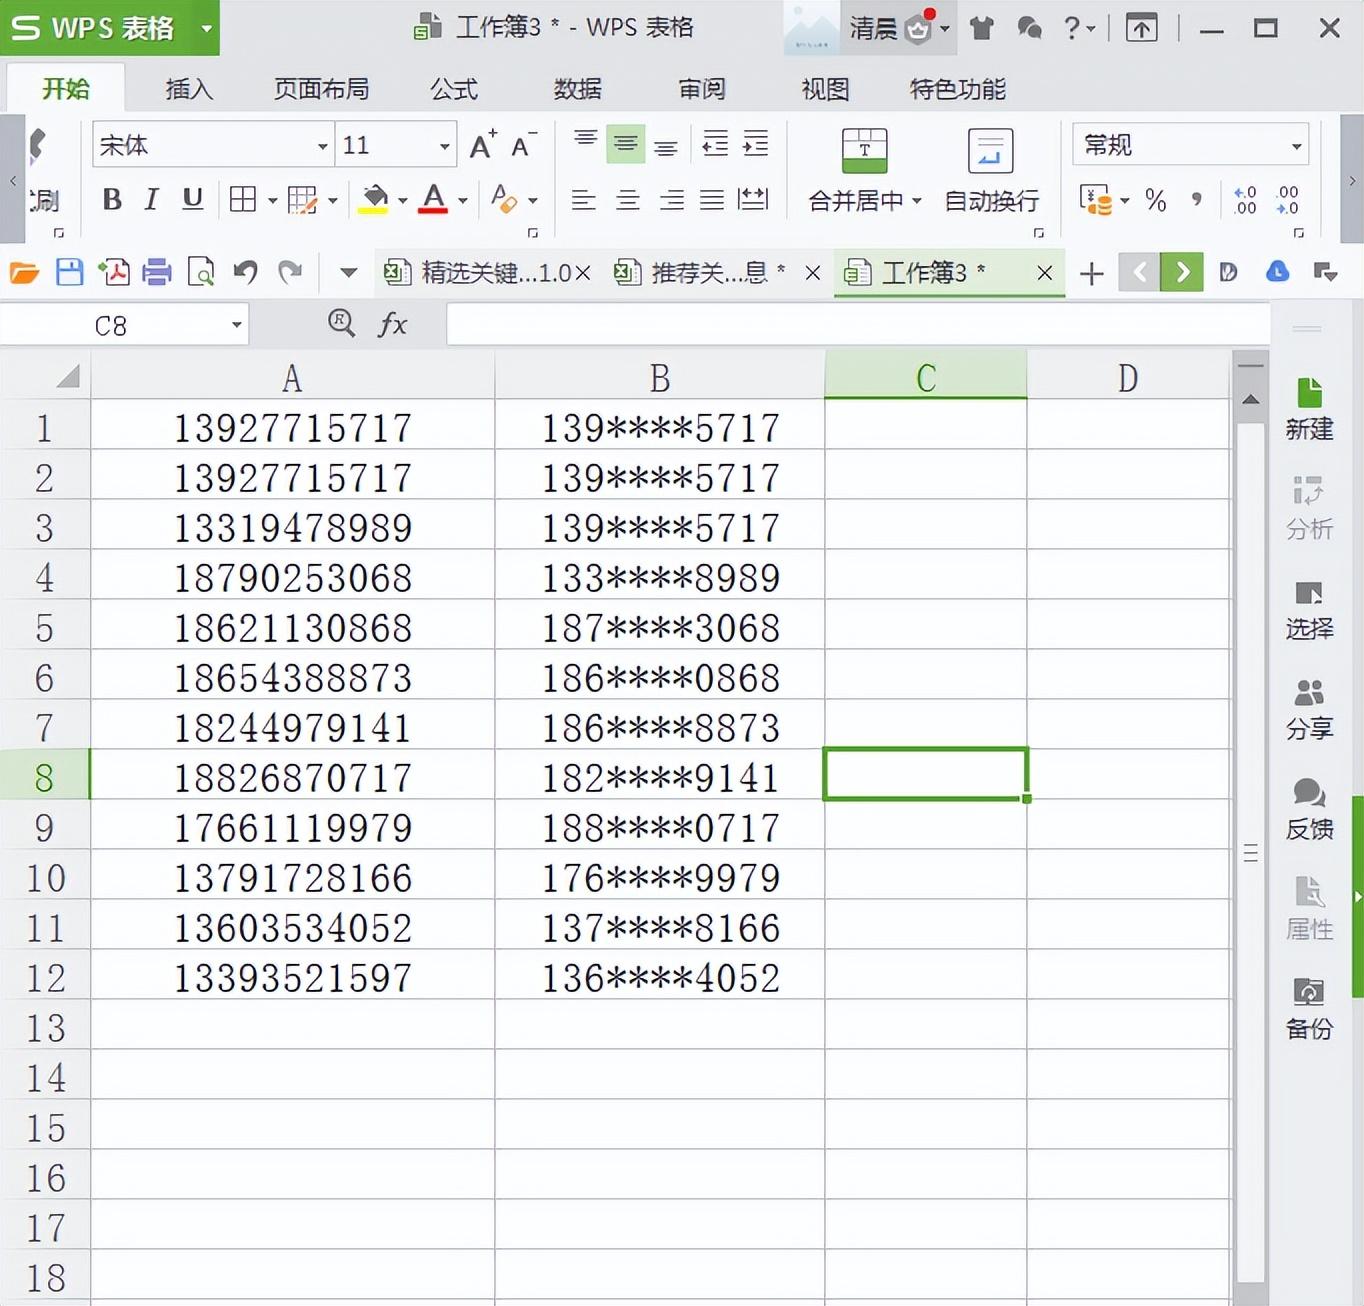The image size is (1364, 1306).
Task: Increase decimal places
Action: tap(1245, 200)
